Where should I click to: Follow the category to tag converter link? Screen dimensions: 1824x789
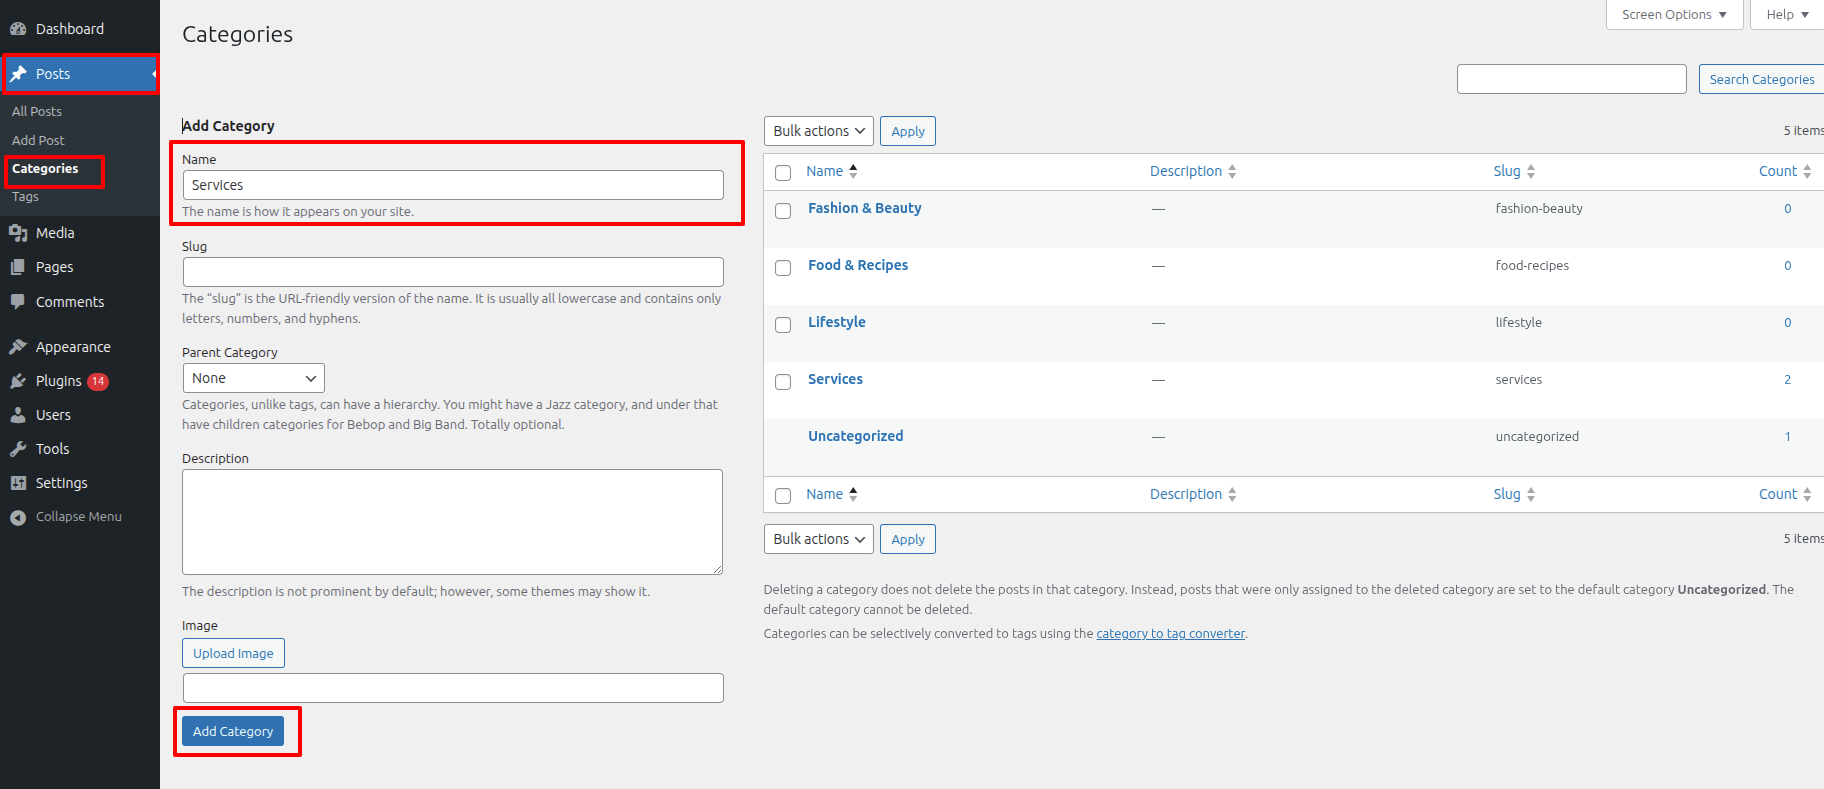click(1170, 633)
